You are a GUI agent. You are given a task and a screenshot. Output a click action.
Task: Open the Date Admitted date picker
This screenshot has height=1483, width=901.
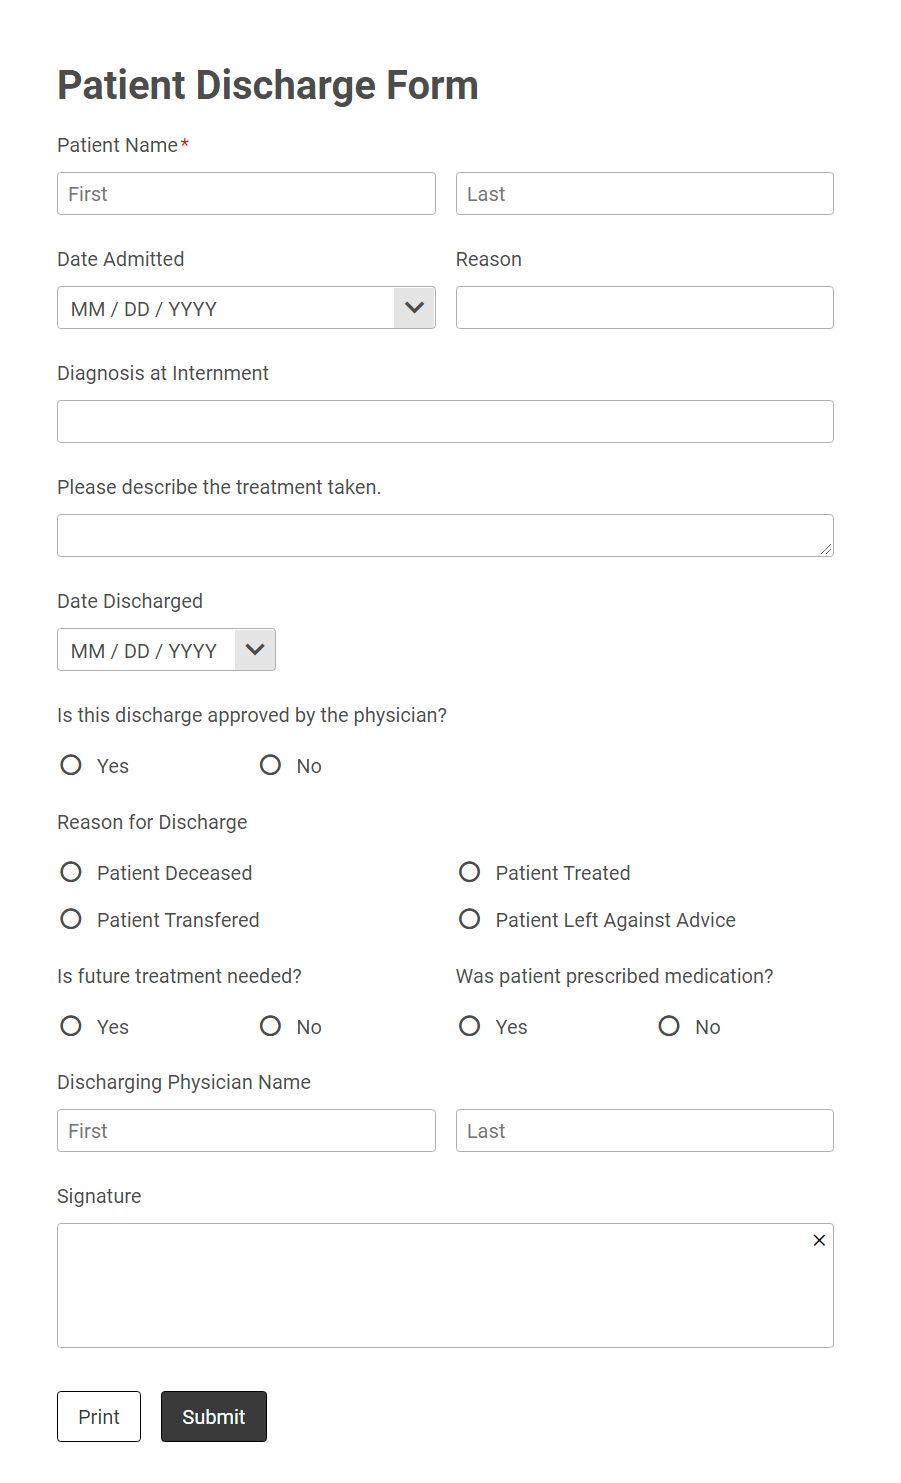pos(414,308)
